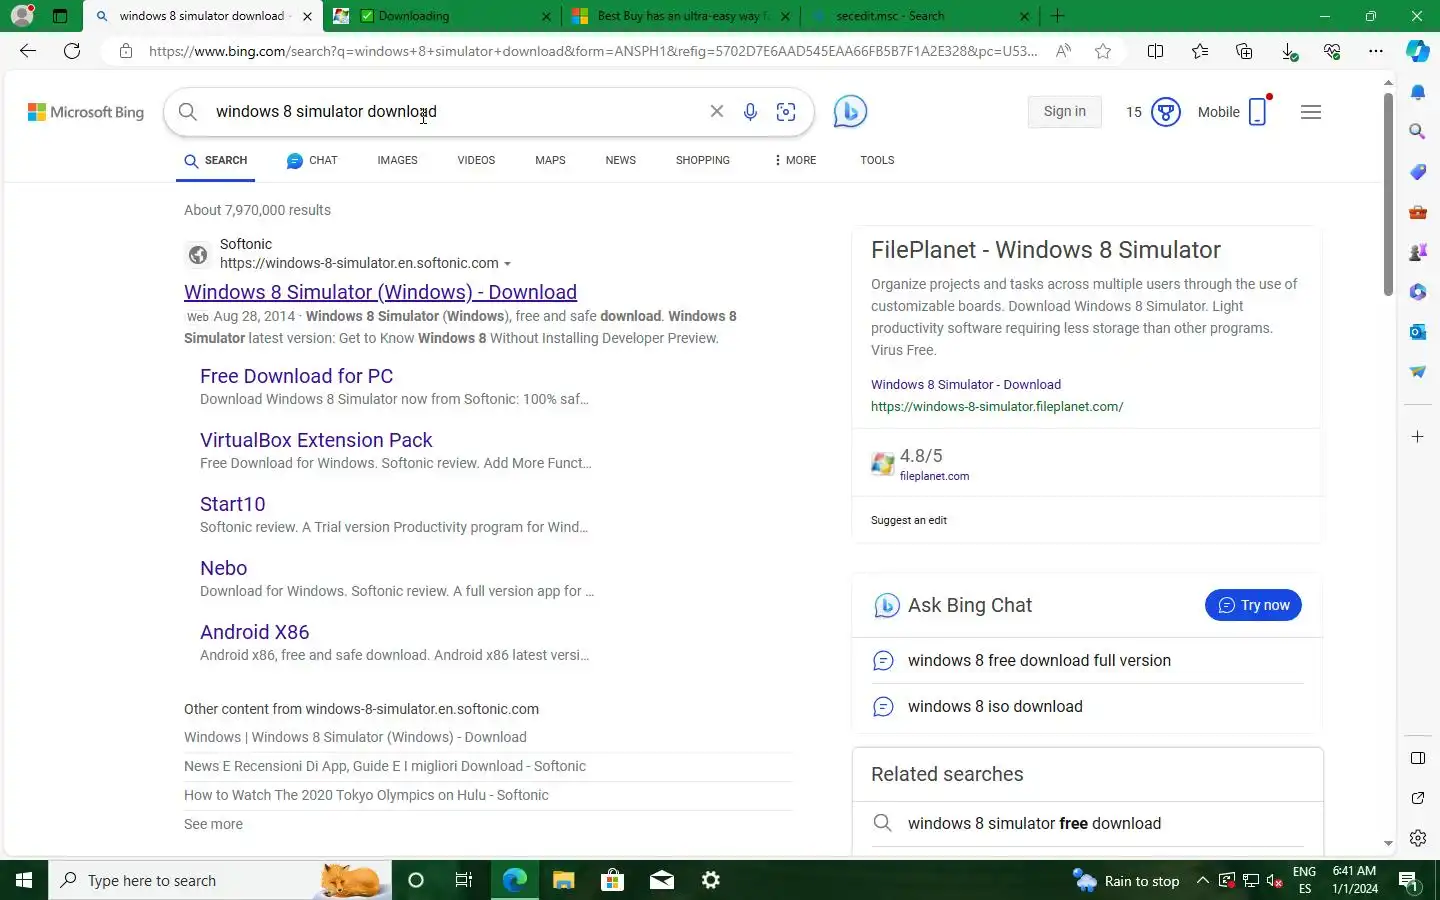Open Bing hamburger menu
This screenshot has width=1440, height=900.
coord(1311,112)
